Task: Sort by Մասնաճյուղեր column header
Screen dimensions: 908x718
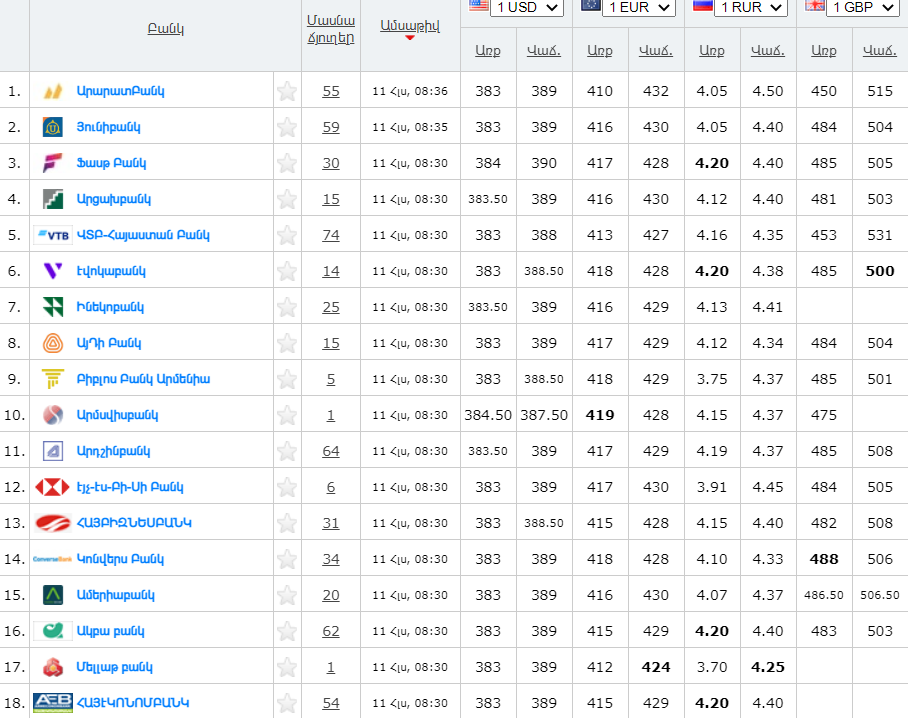Action: click(331, 29)
